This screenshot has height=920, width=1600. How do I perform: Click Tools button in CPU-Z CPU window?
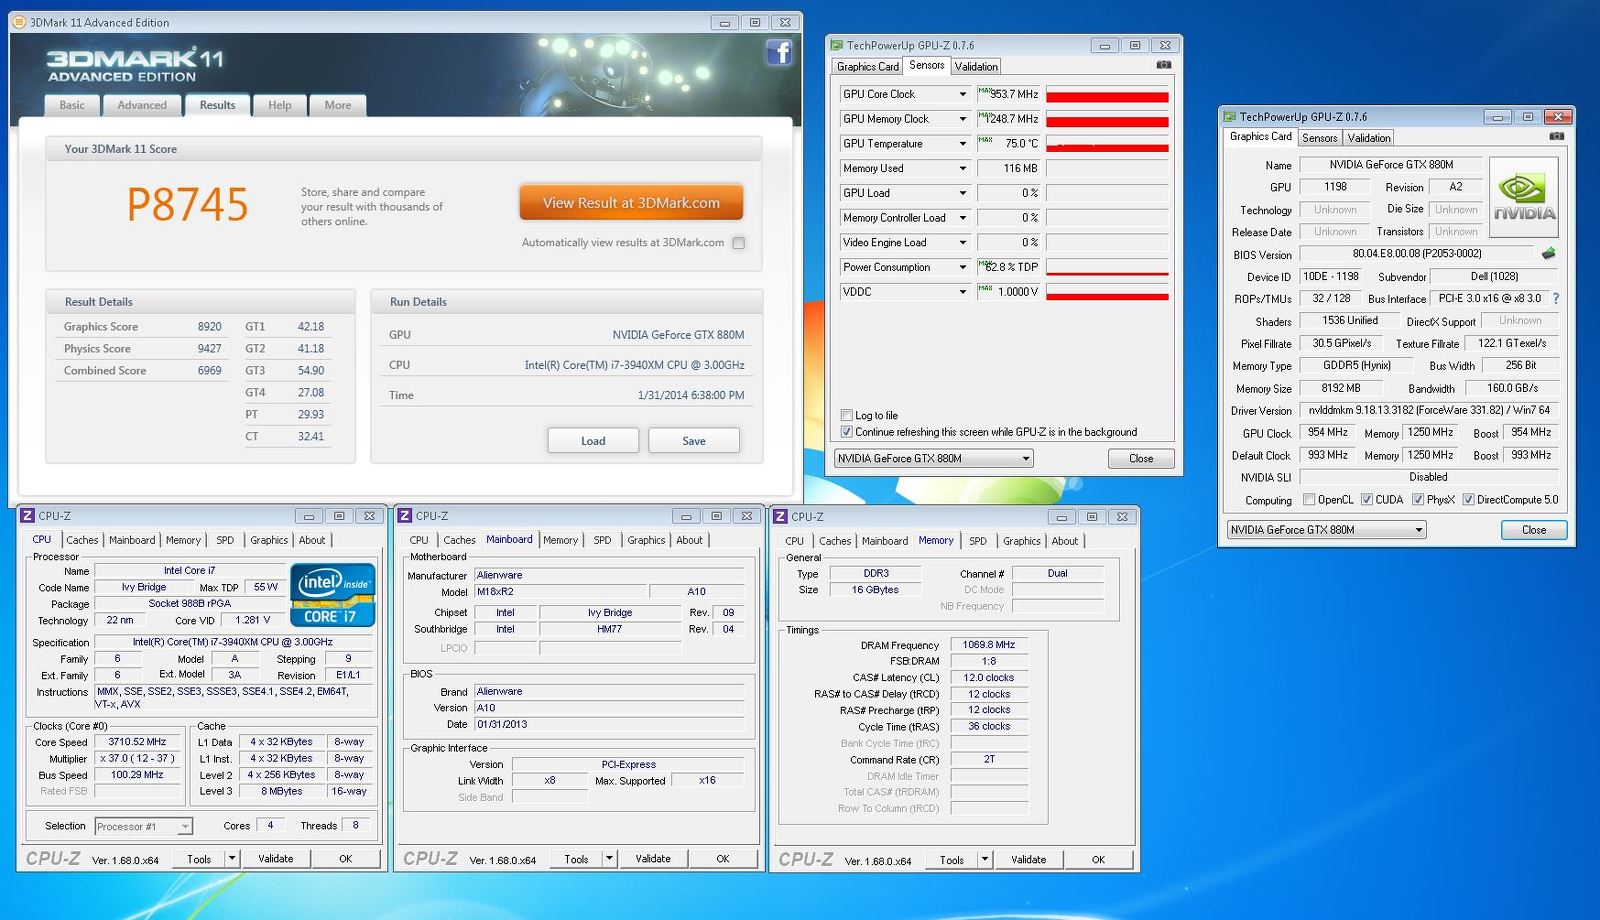click(x=199, y=859)
